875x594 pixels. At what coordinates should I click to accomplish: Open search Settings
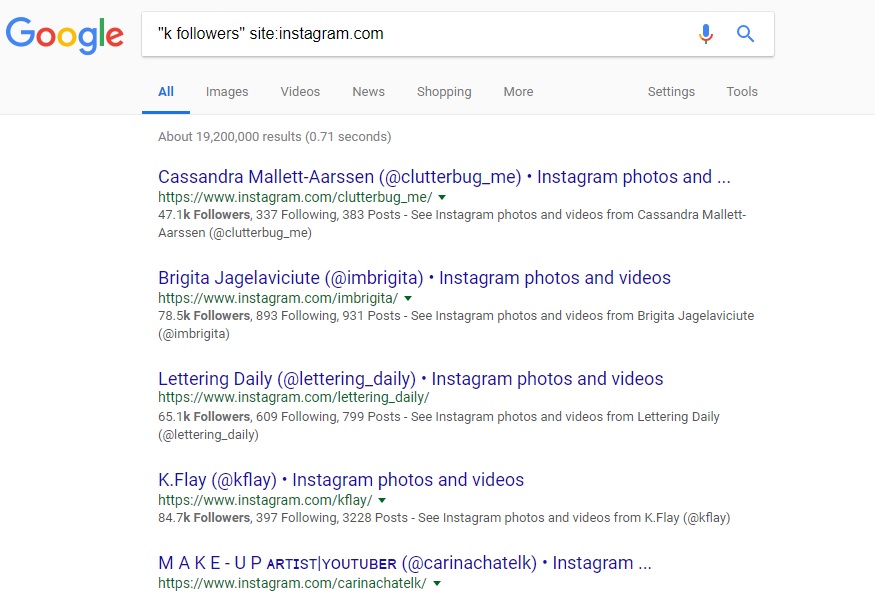[671, 92]
